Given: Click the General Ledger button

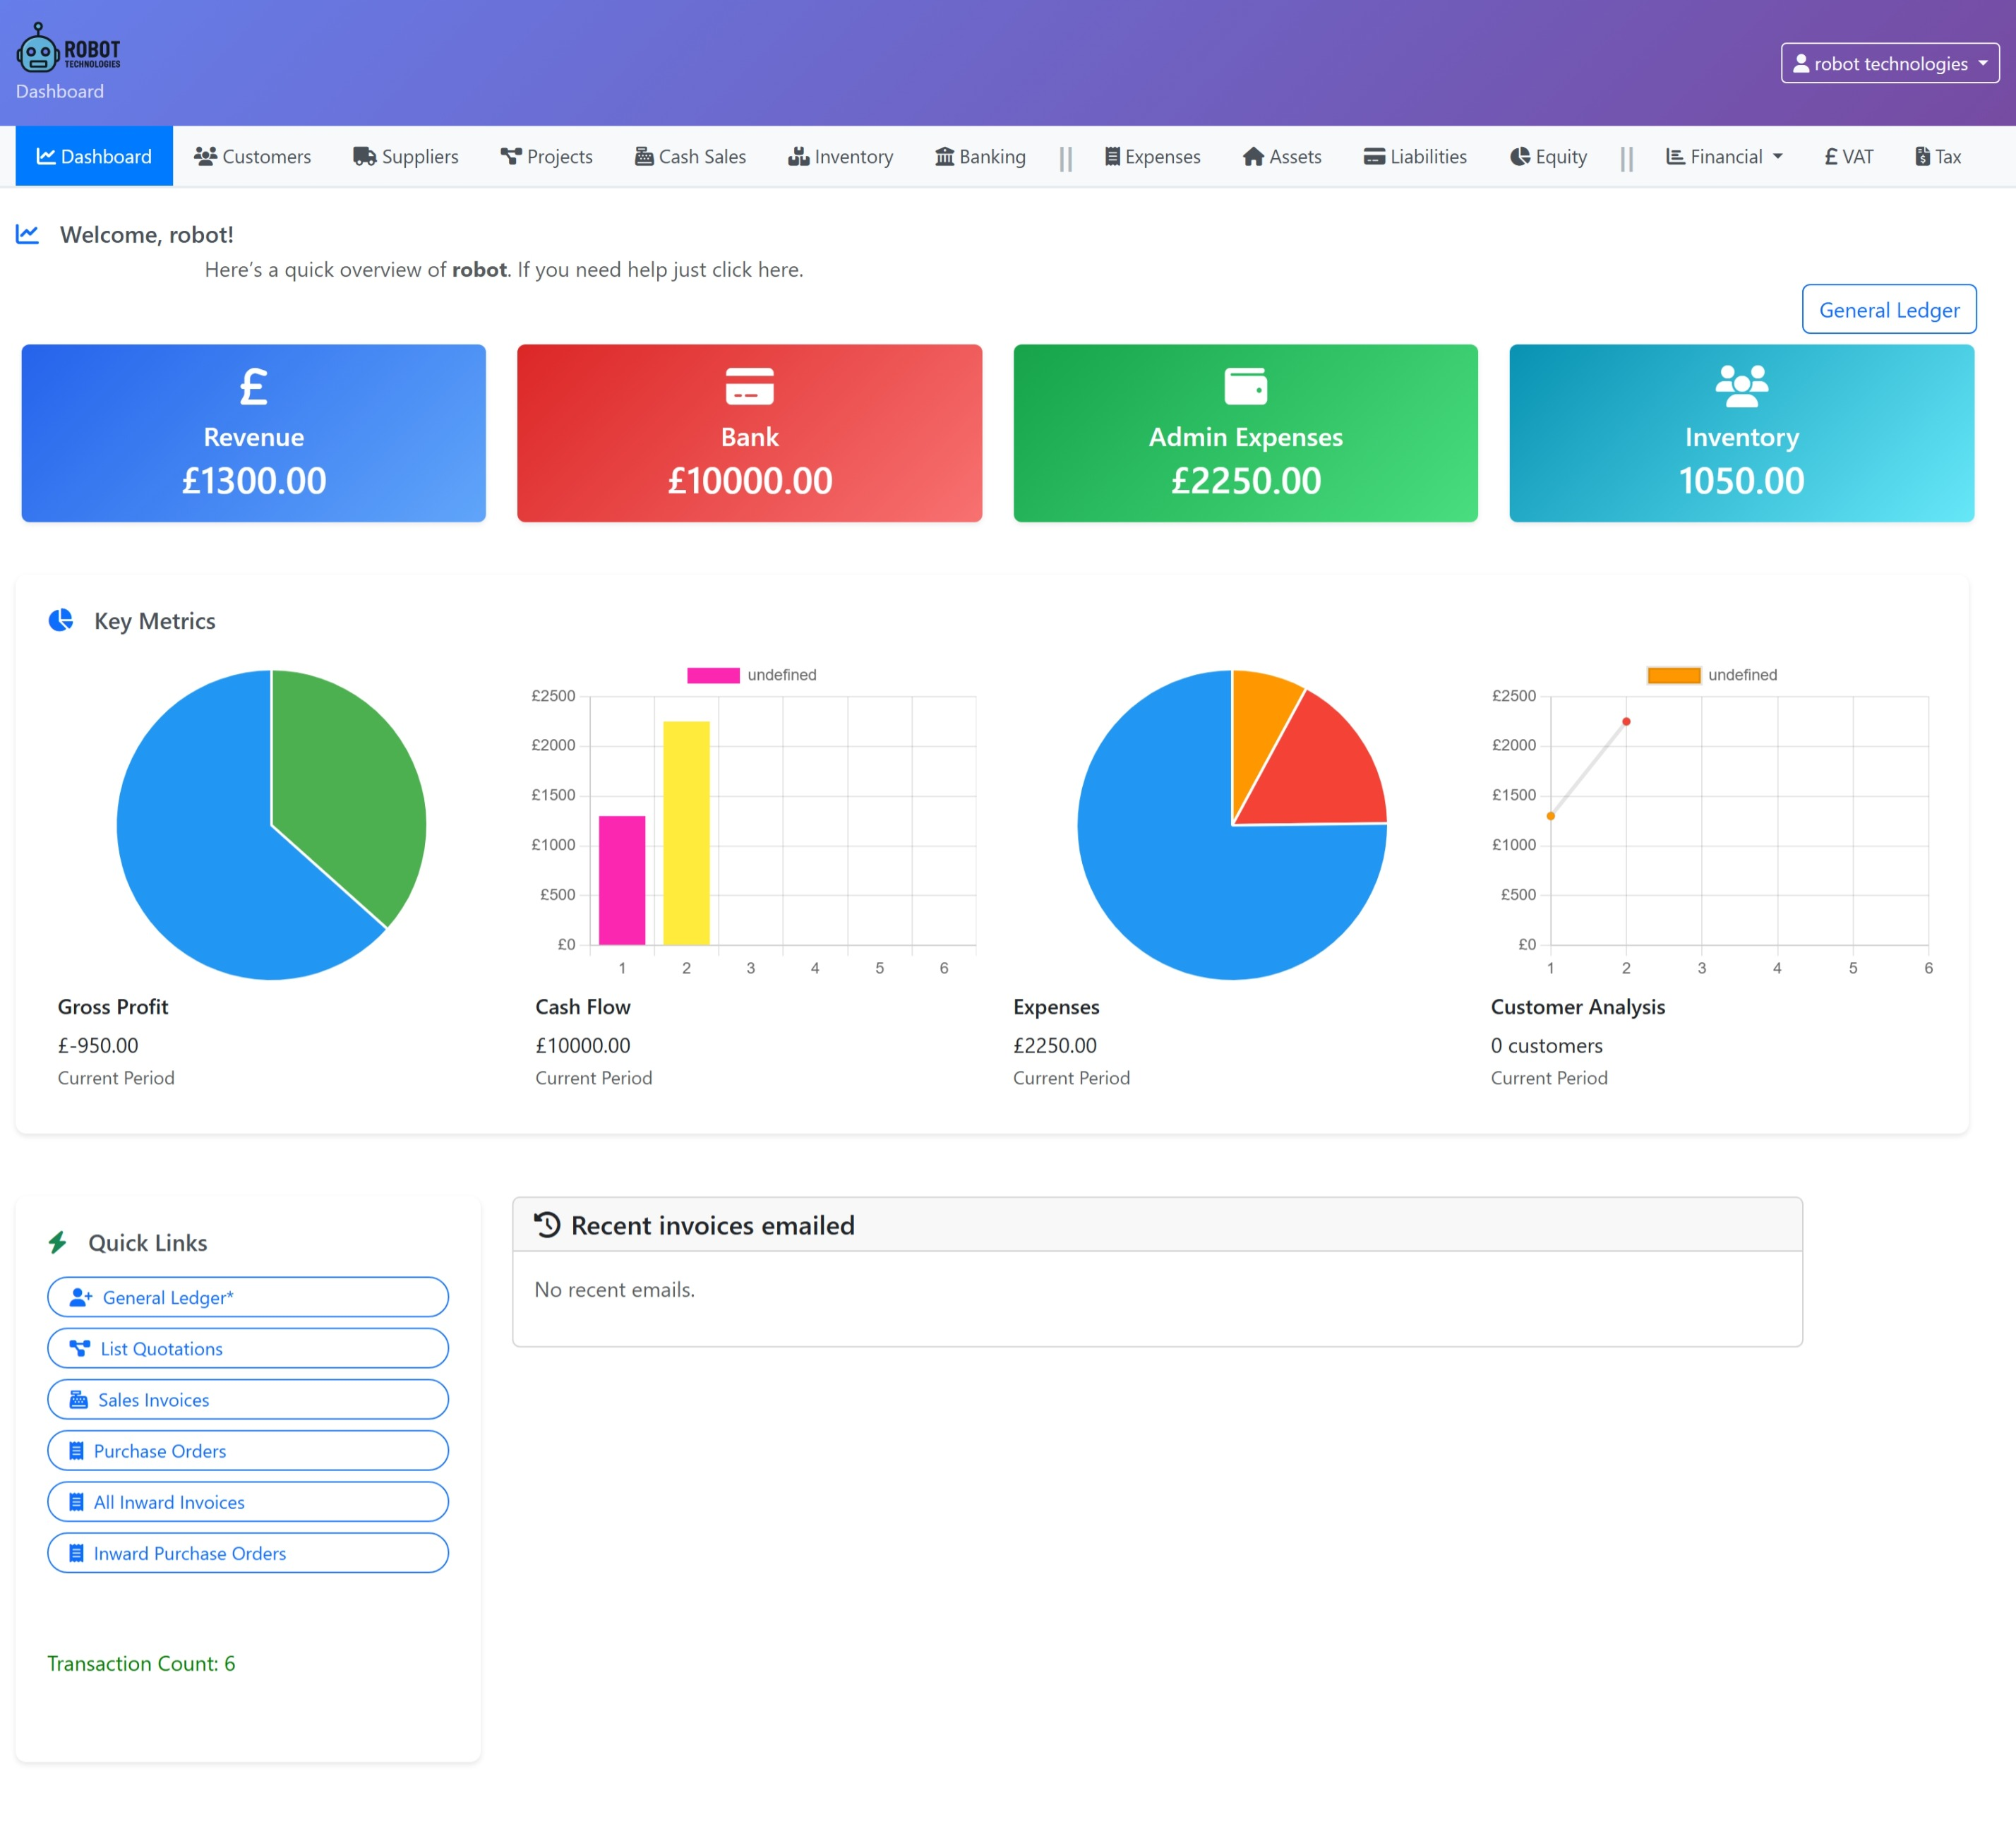Looking at the screenshot, I should tap(1889, 310).
